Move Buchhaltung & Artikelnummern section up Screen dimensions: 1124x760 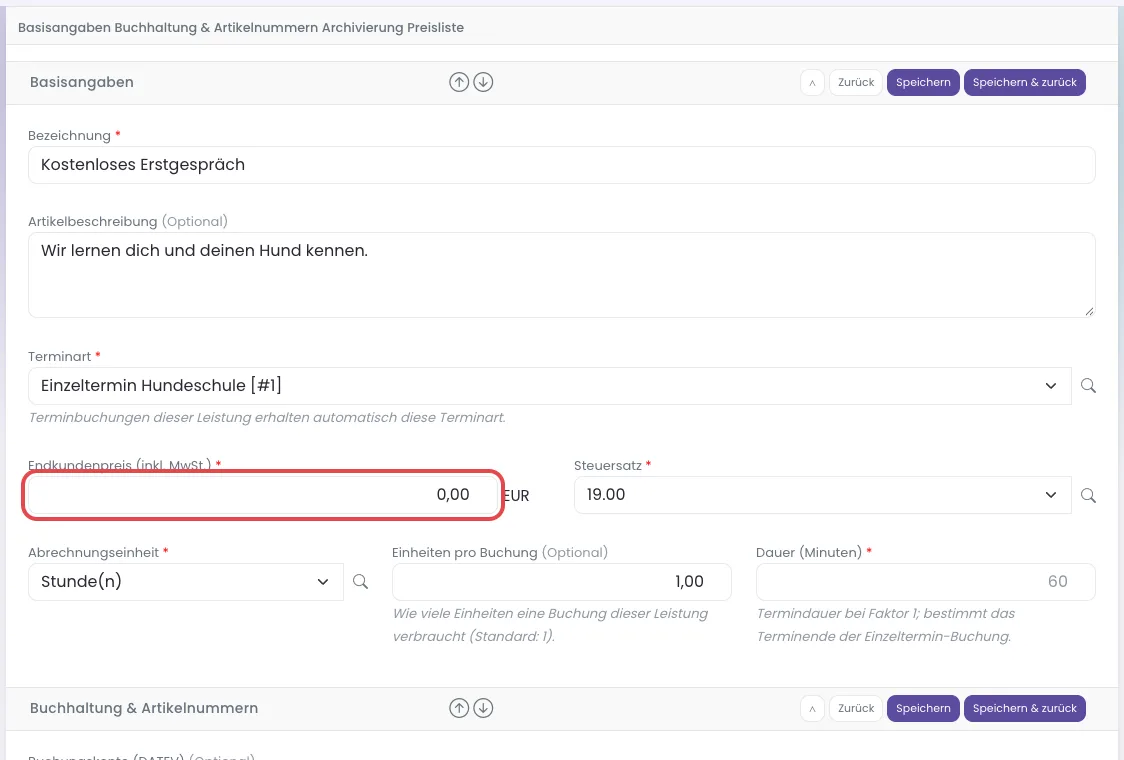459,708
